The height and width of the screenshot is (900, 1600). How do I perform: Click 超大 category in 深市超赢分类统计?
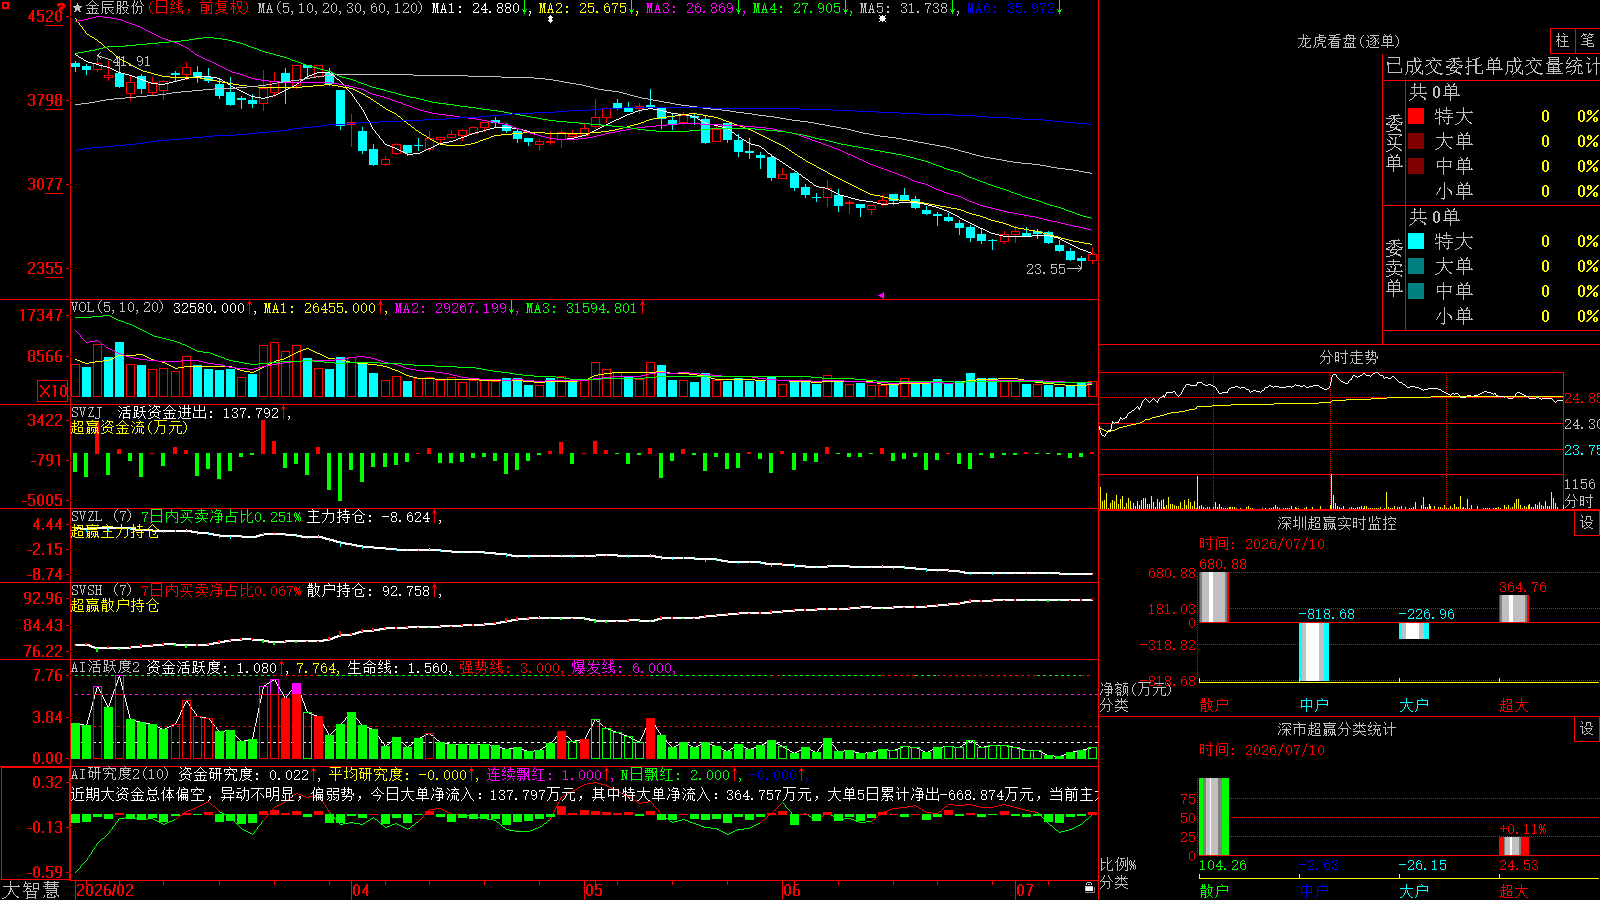[1514, 891]
